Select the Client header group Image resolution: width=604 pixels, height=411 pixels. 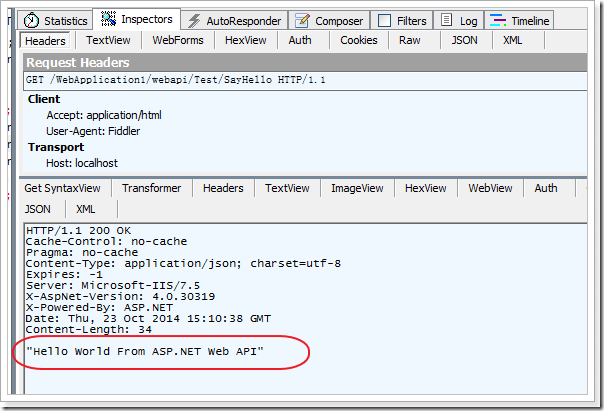click(x=44, y=99)
